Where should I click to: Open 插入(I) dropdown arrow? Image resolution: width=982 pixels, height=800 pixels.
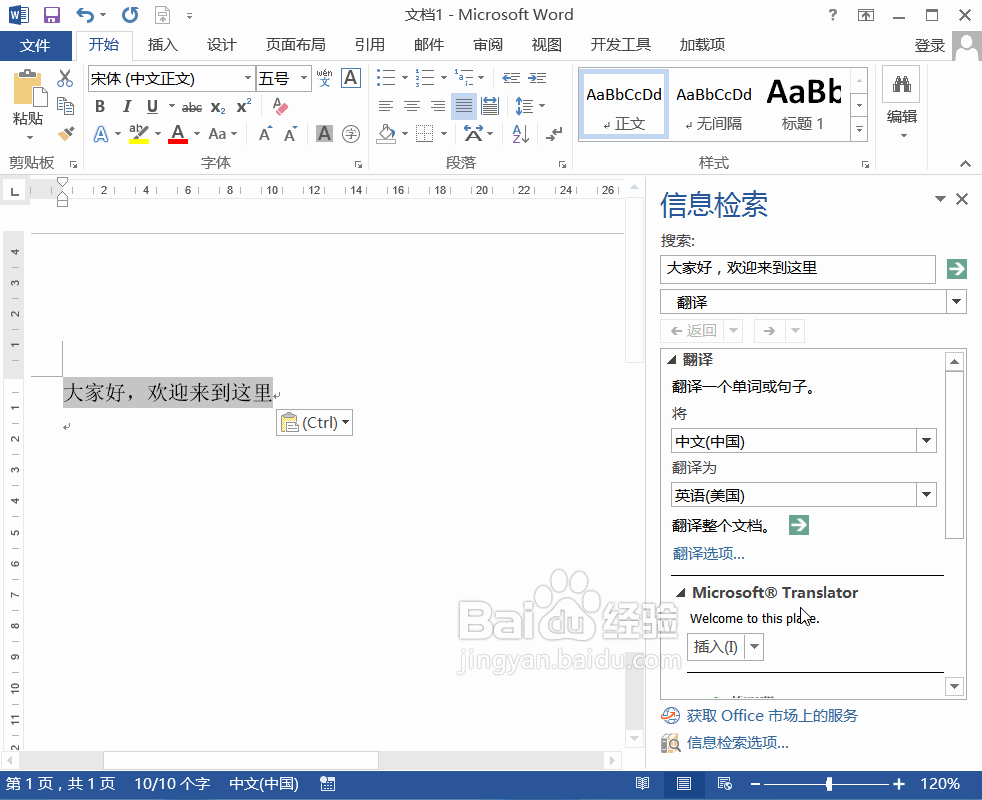coord(755,647)
